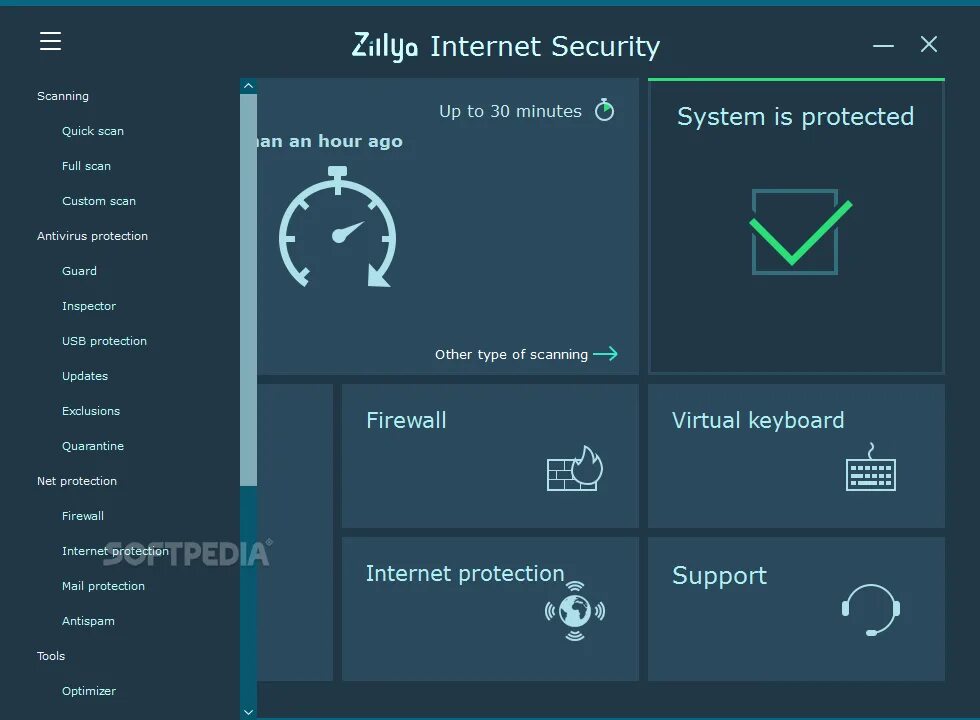Click the small timer icon beside 30 minutes
980x720 pixels.
click(604, 110)
